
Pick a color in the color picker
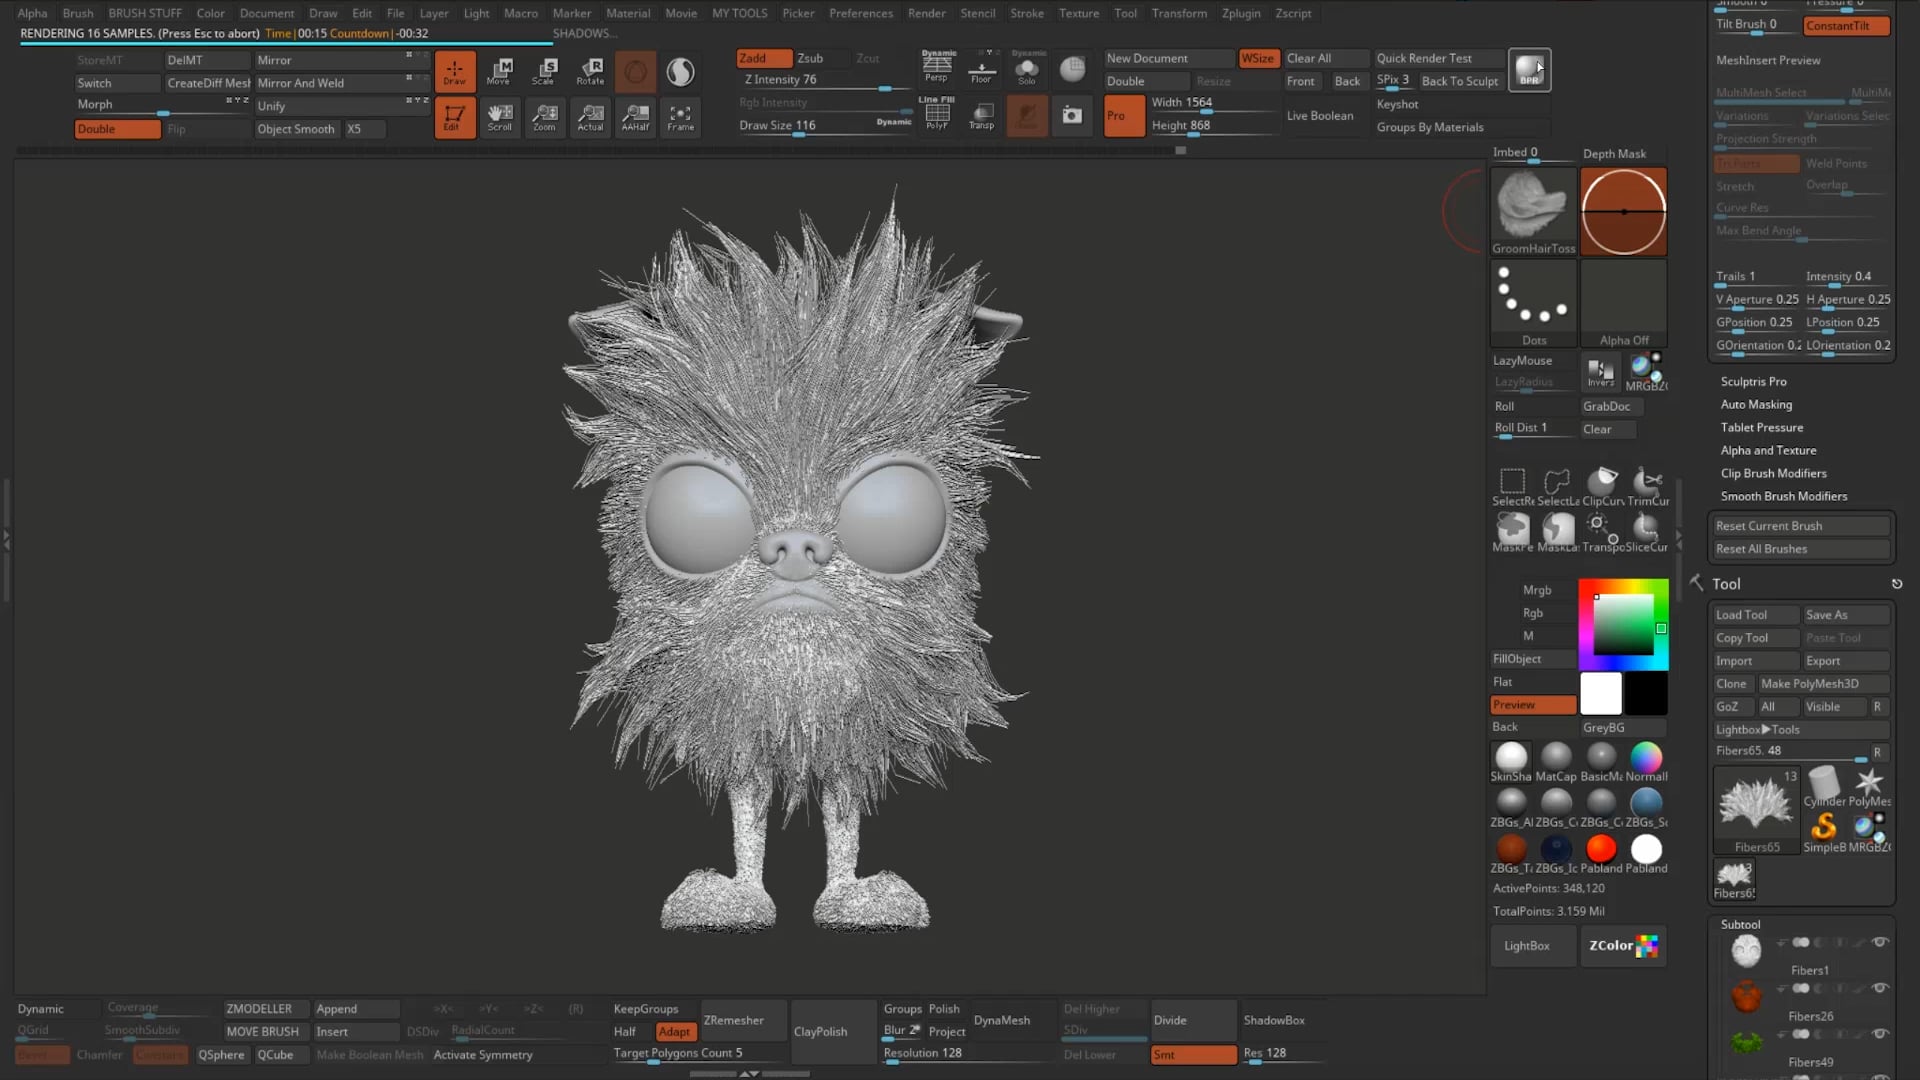pos(1623,625)
